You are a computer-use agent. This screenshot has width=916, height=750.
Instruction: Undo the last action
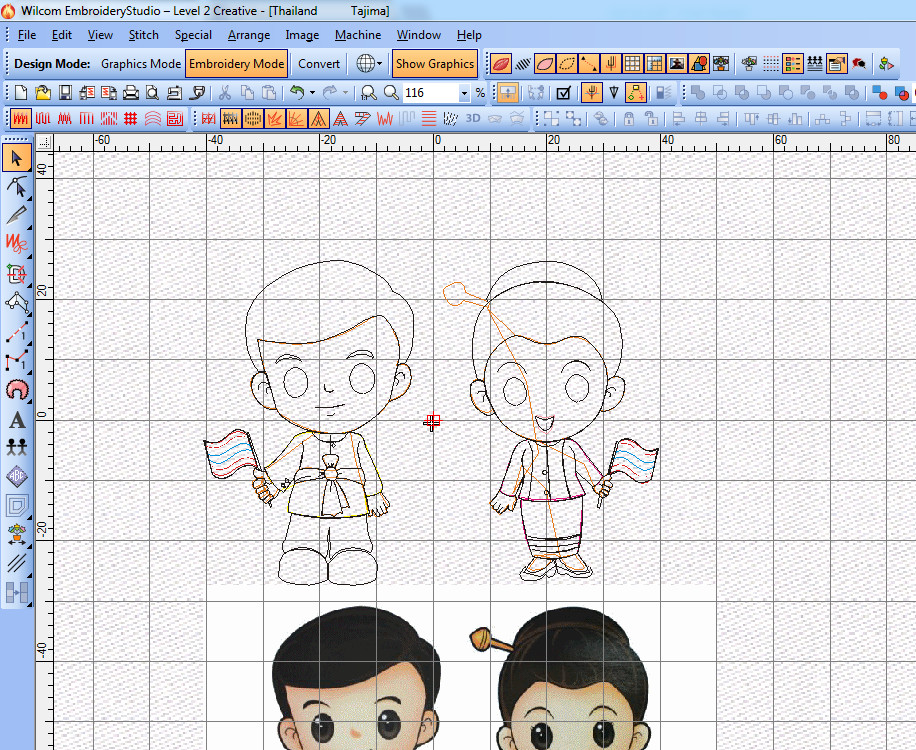tap(298, 92)
